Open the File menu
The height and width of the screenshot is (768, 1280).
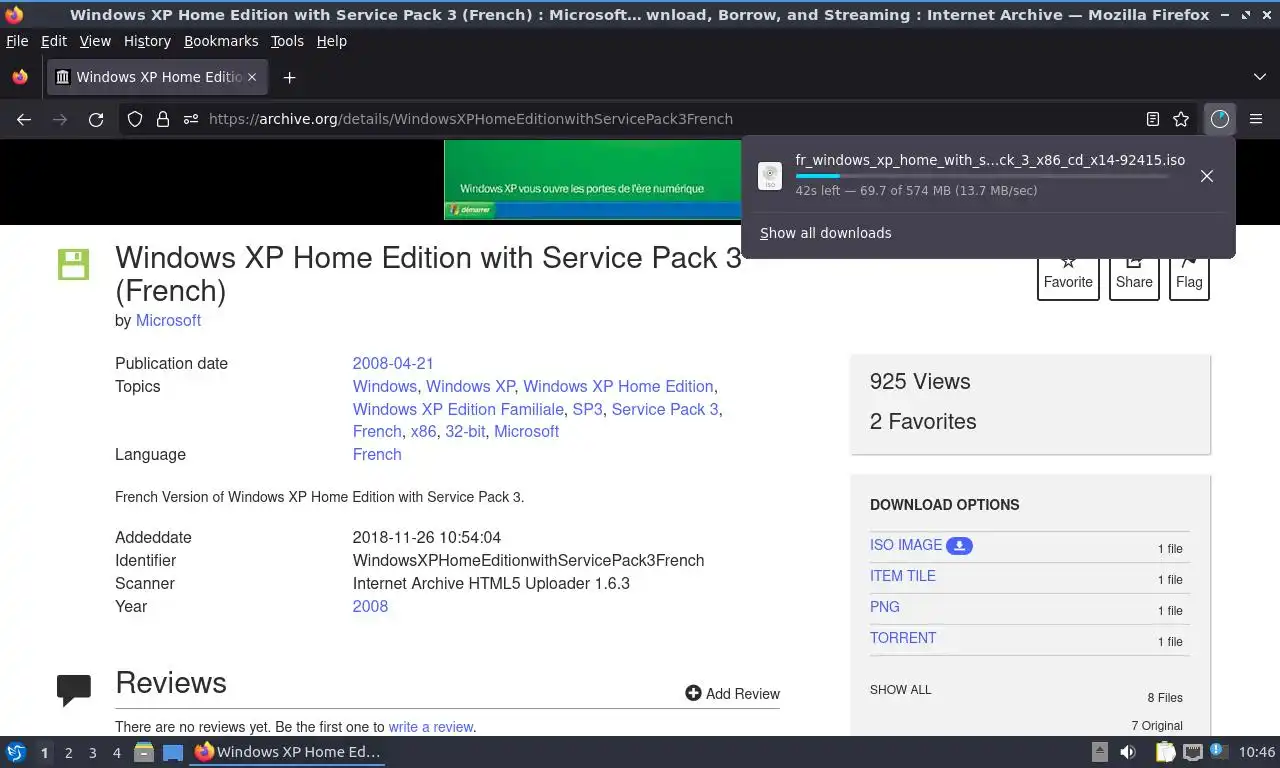point(17,41)
